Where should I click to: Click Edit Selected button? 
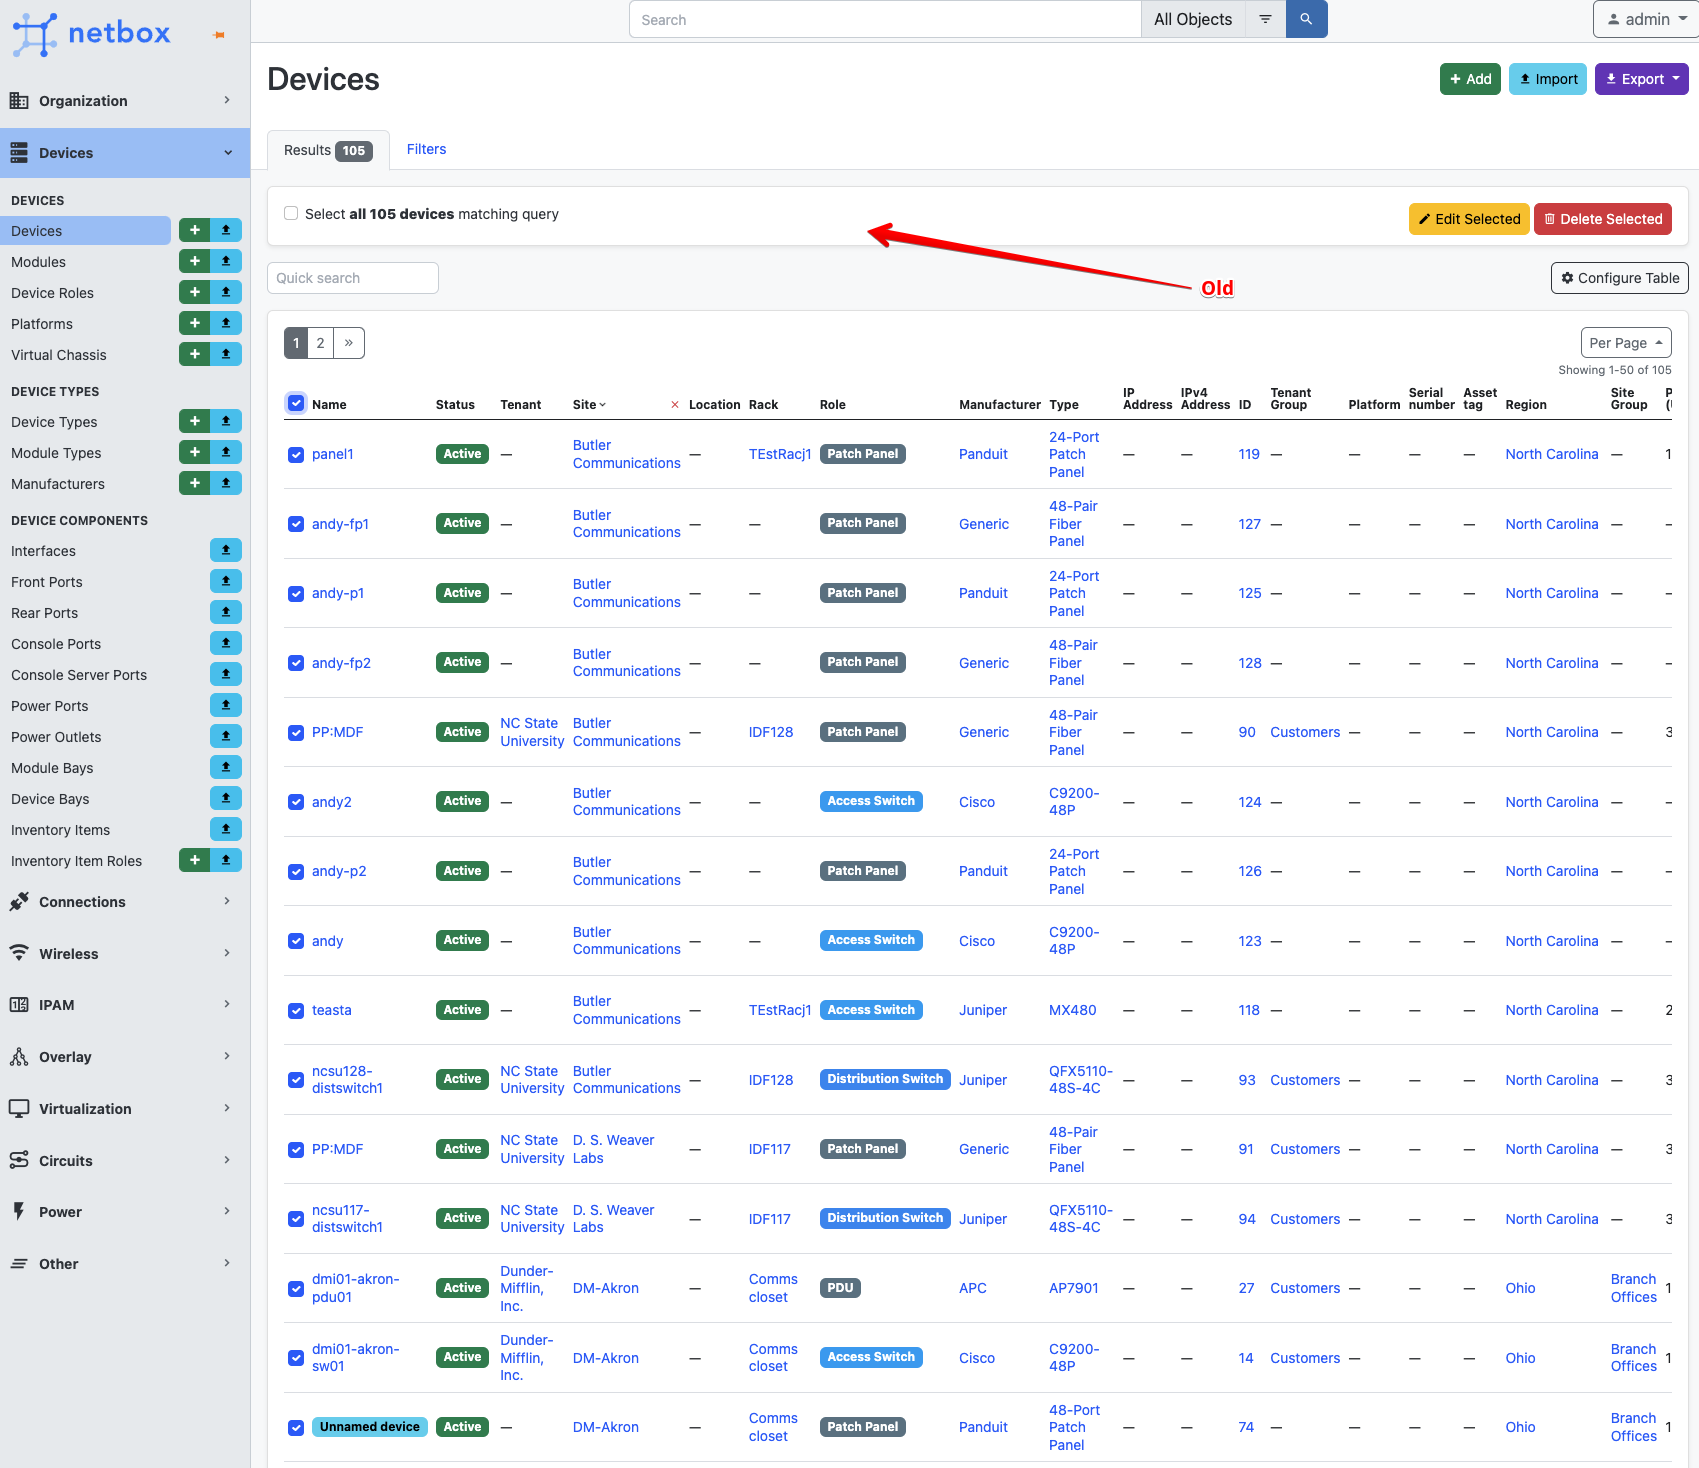(x=1469, y=219)
